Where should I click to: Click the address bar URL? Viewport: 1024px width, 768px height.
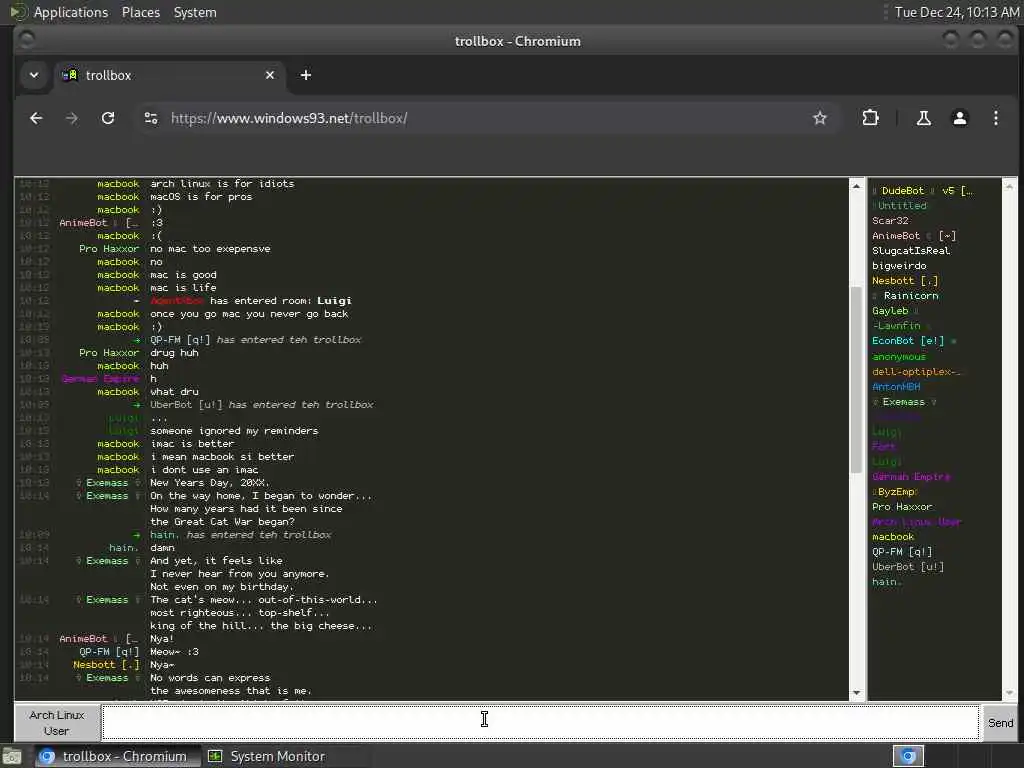(289, 118)
